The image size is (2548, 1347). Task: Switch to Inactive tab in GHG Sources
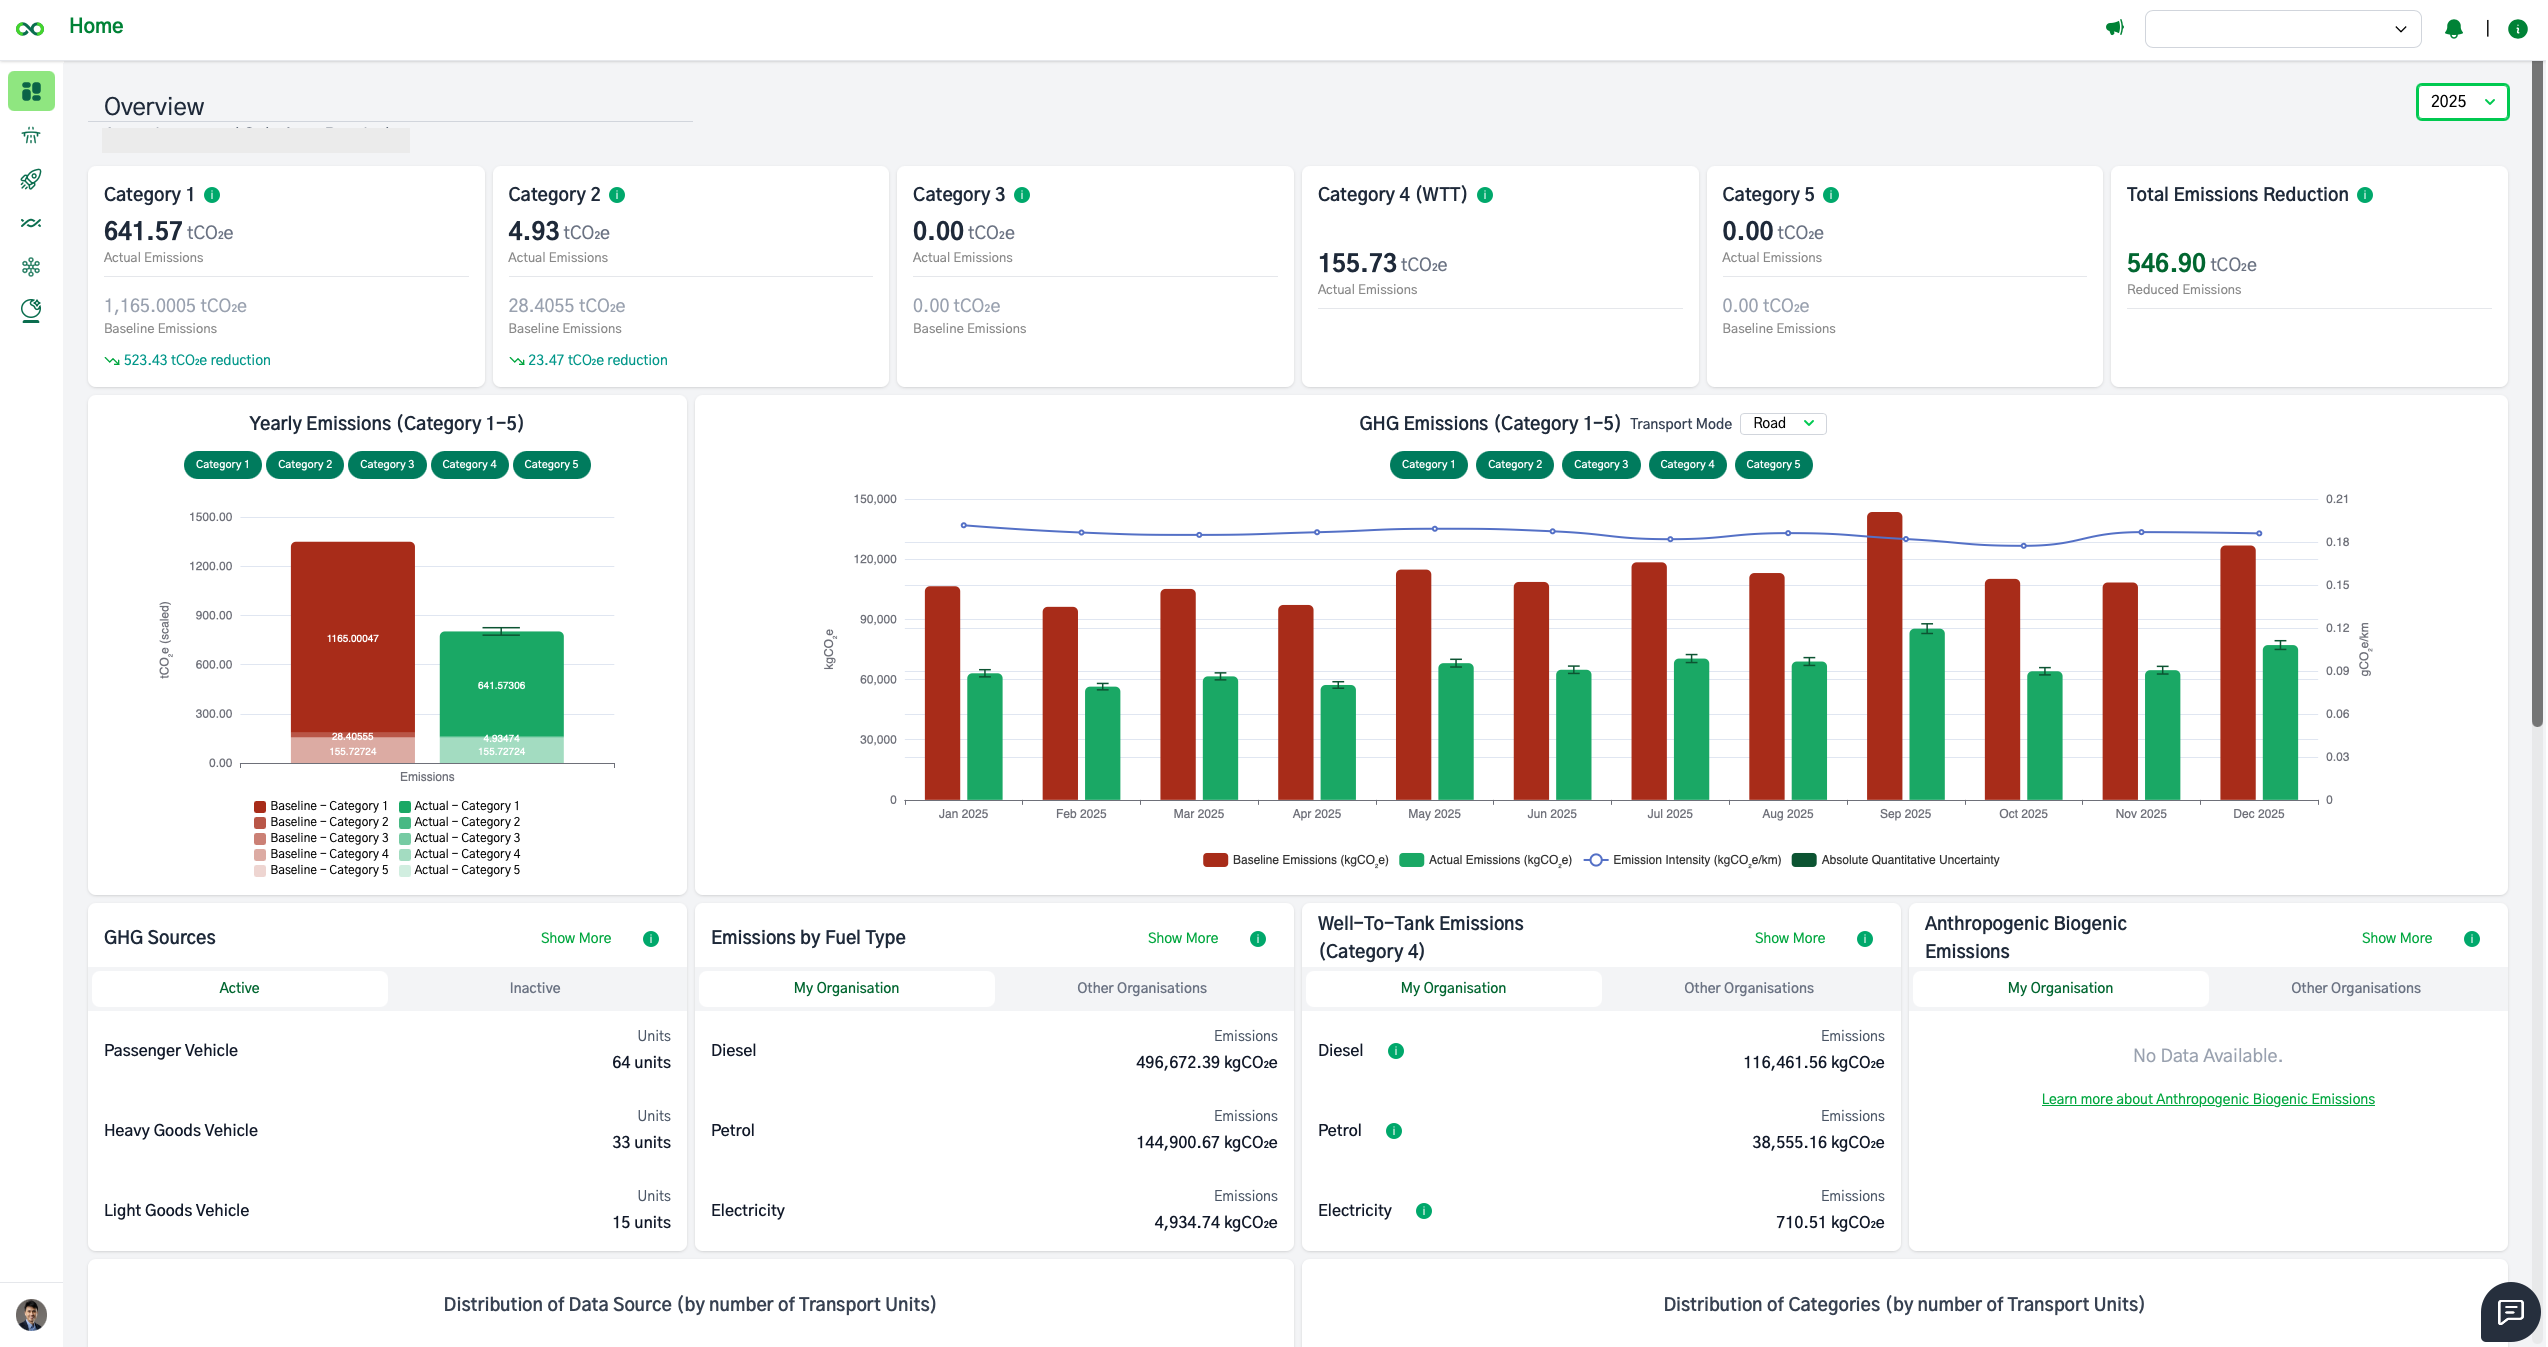point(535,988)
